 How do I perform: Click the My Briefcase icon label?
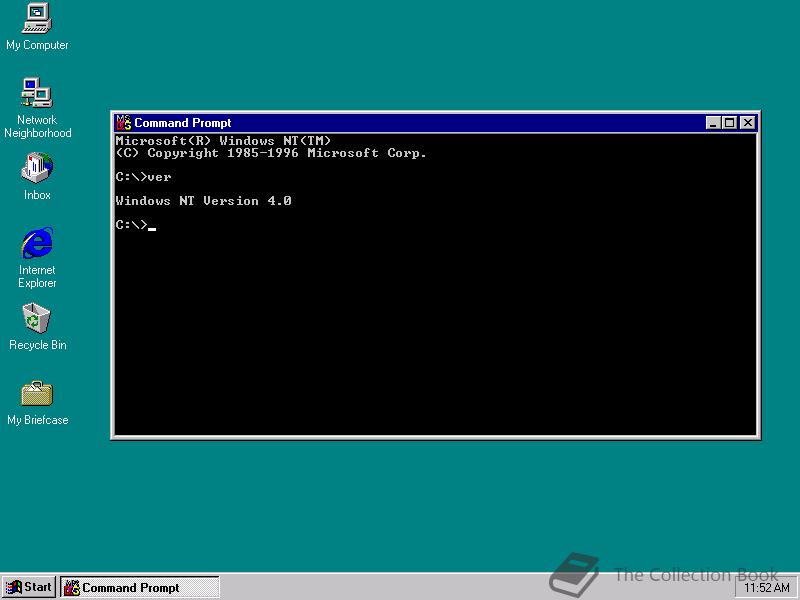(x=38, y=420)
